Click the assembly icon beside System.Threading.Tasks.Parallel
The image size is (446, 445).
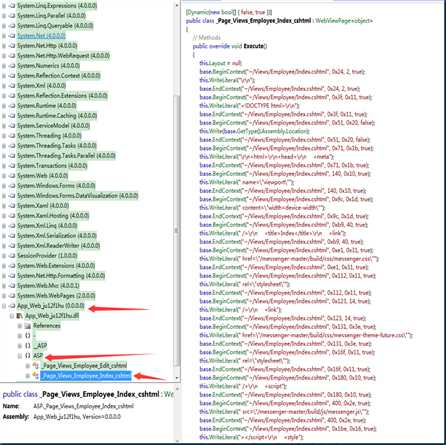[x=12, y=156]
